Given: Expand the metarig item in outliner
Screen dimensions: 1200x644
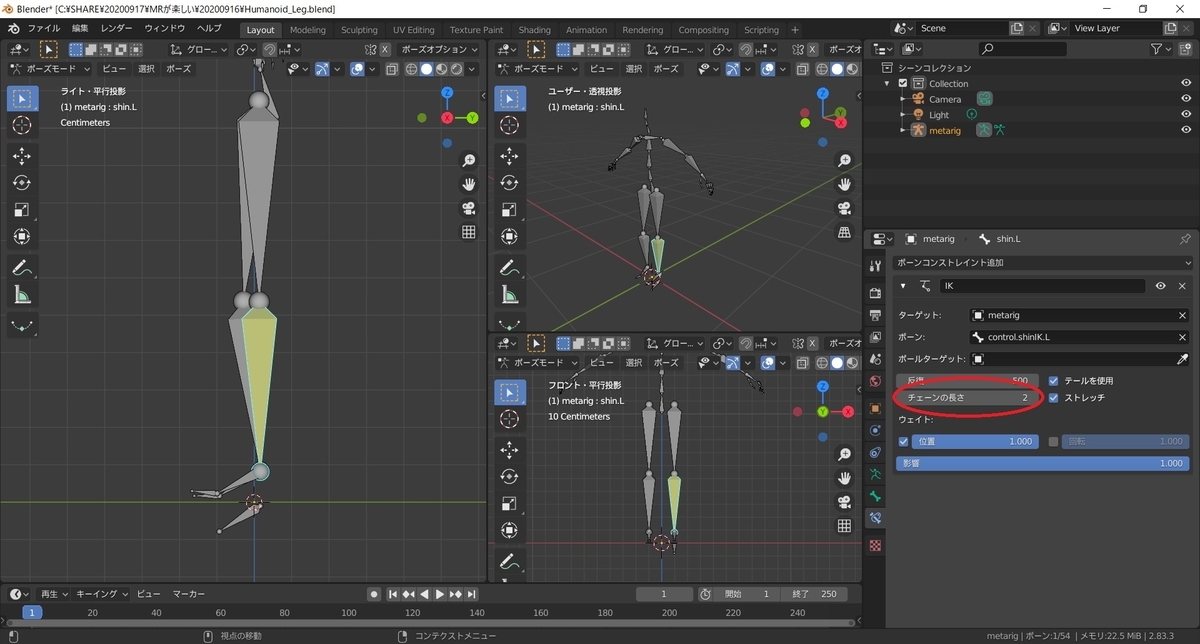Looking at the screenshot, I should pos(903,130).
